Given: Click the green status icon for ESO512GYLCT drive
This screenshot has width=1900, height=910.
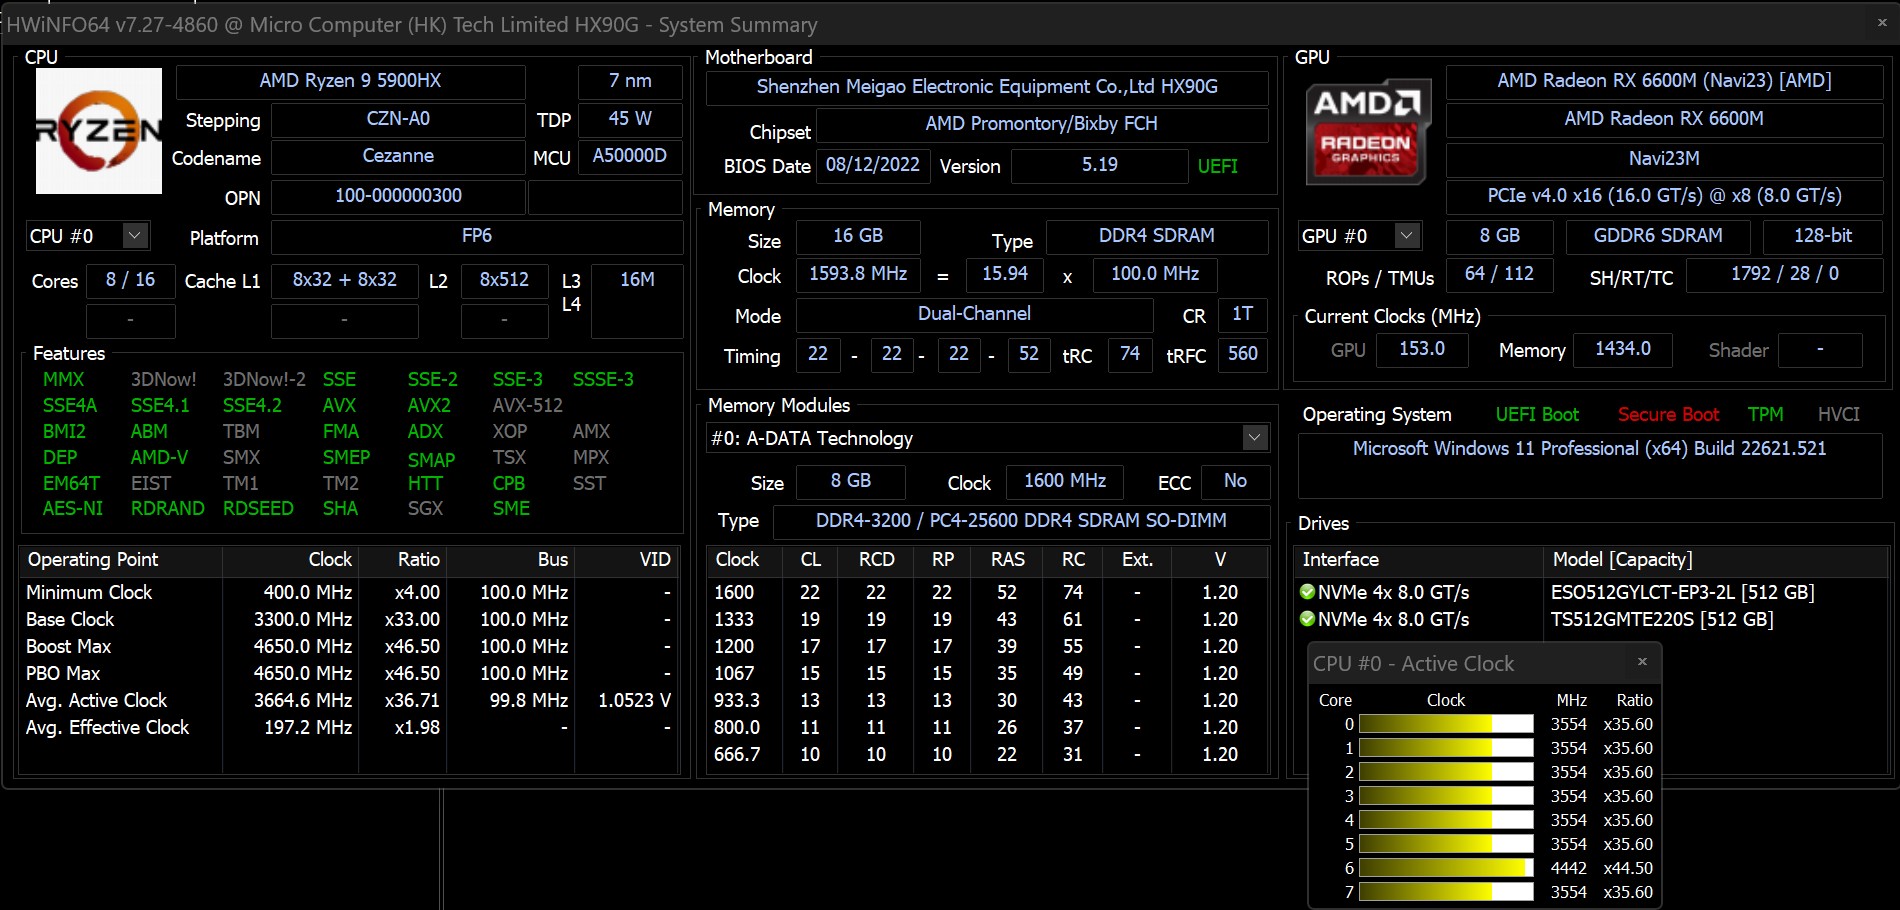Looking at the screenshot, I should coord(1307,592).
